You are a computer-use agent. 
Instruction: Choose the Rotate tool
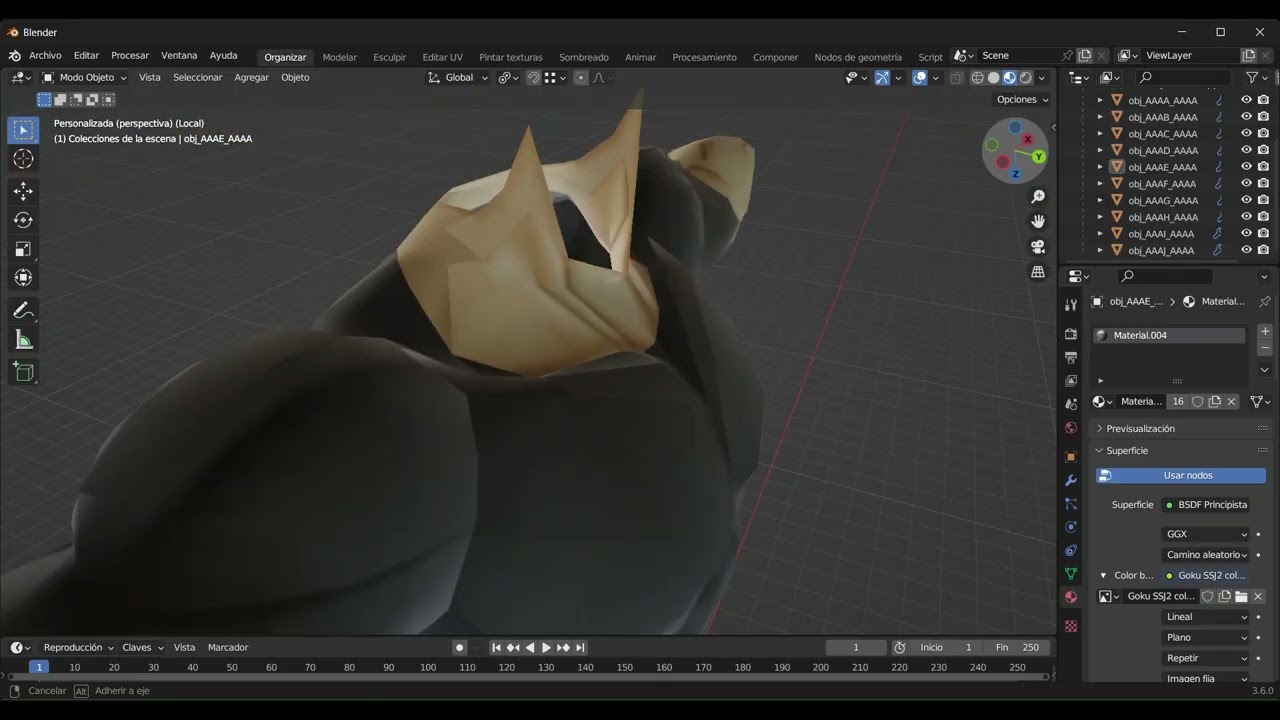pos(24,220)
